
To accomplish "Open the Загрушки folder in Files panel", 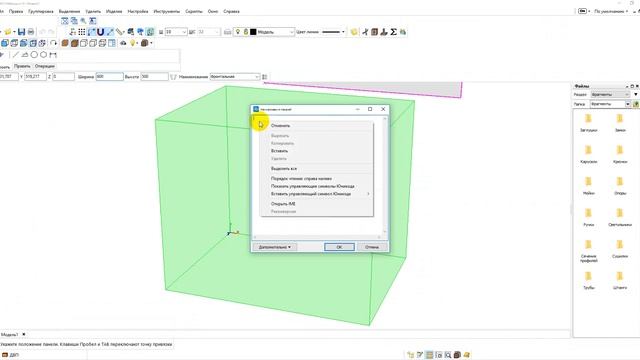I will 588,123.
